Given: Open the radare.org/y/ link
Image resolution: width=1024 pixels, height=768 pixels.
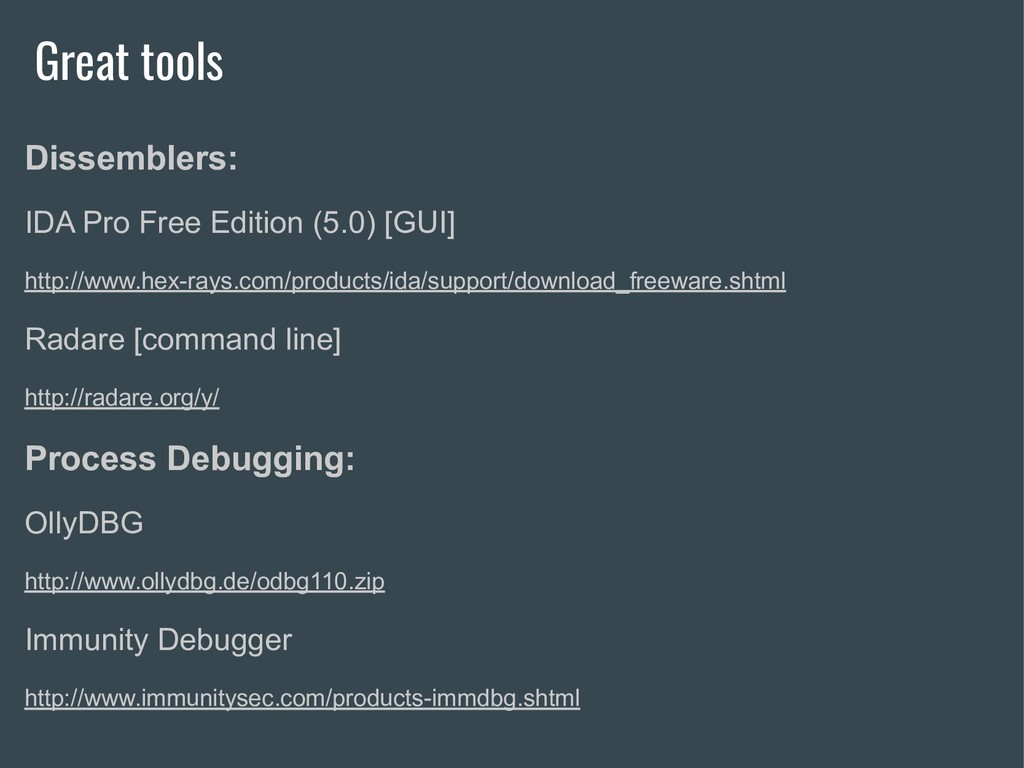Looking at the screenshot, I should pos(122,398).
